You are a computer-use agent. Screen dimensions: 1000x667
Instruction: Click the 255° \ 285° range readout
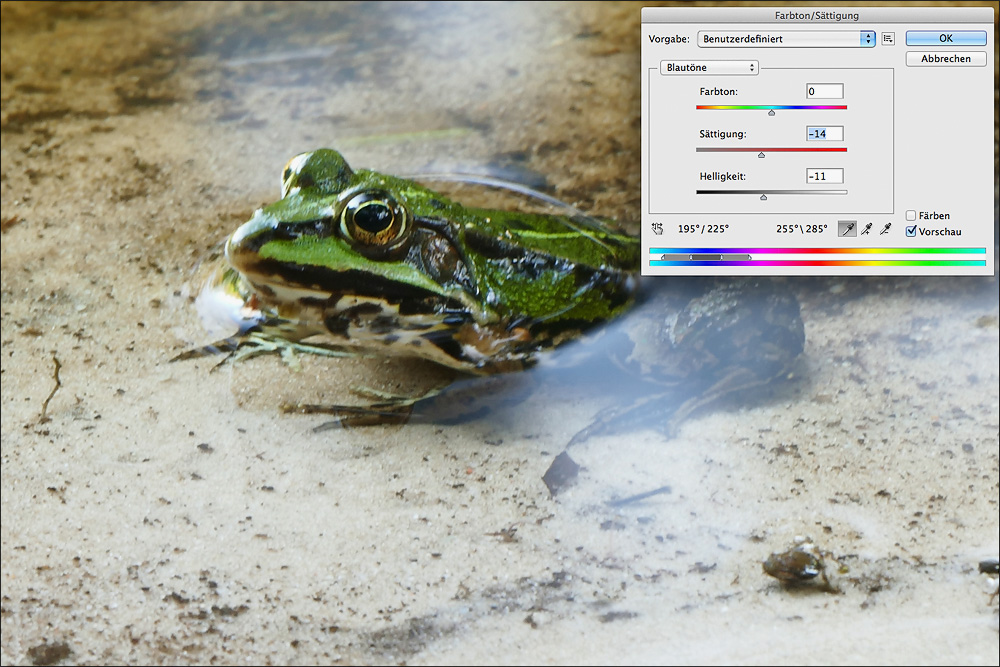point(802,229)
